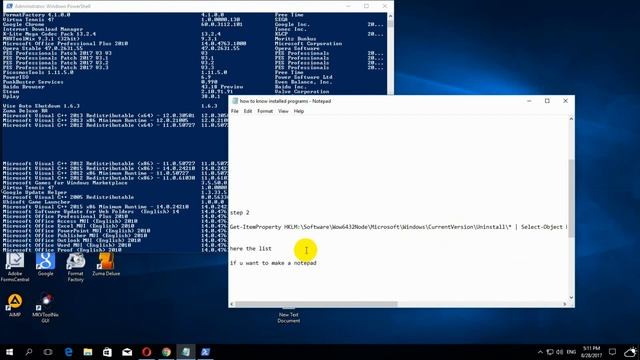The width and height of the screenshot is (640, 360).
Task: Maximize the PowerShell window
Action: (367, 6)
